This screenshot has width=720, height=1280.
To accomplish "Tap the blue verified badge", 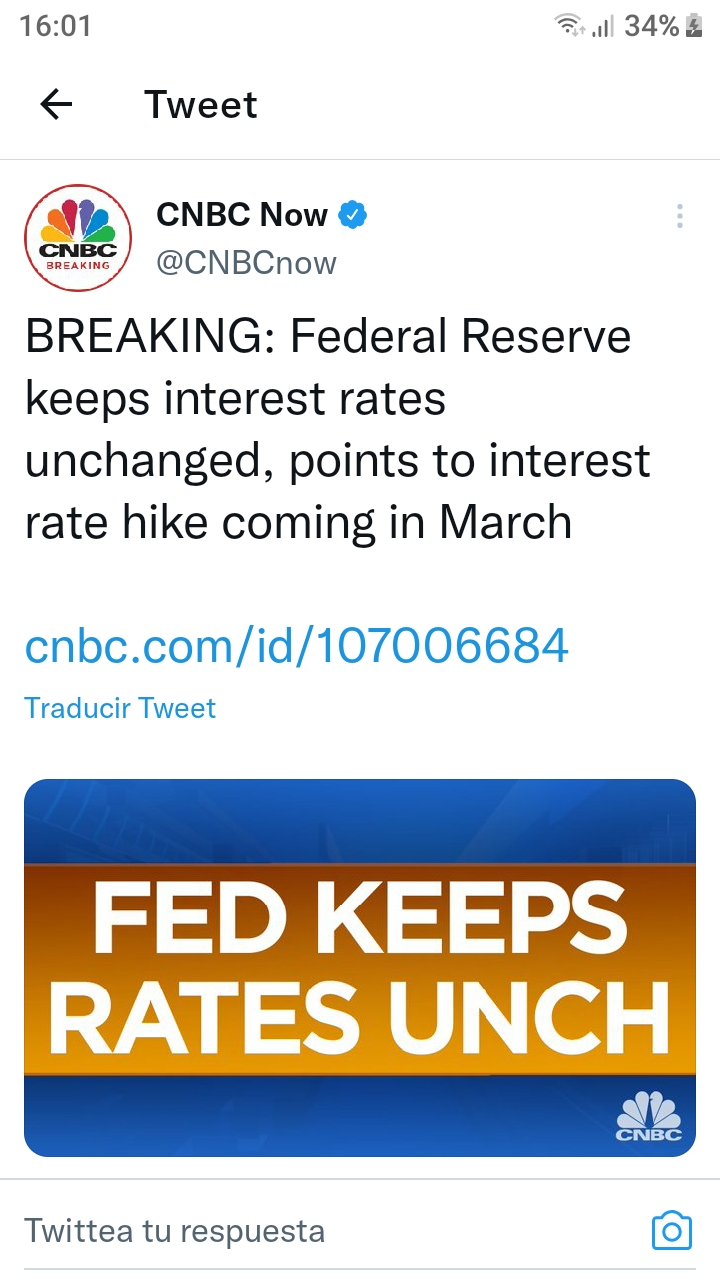I will point(352,215).
